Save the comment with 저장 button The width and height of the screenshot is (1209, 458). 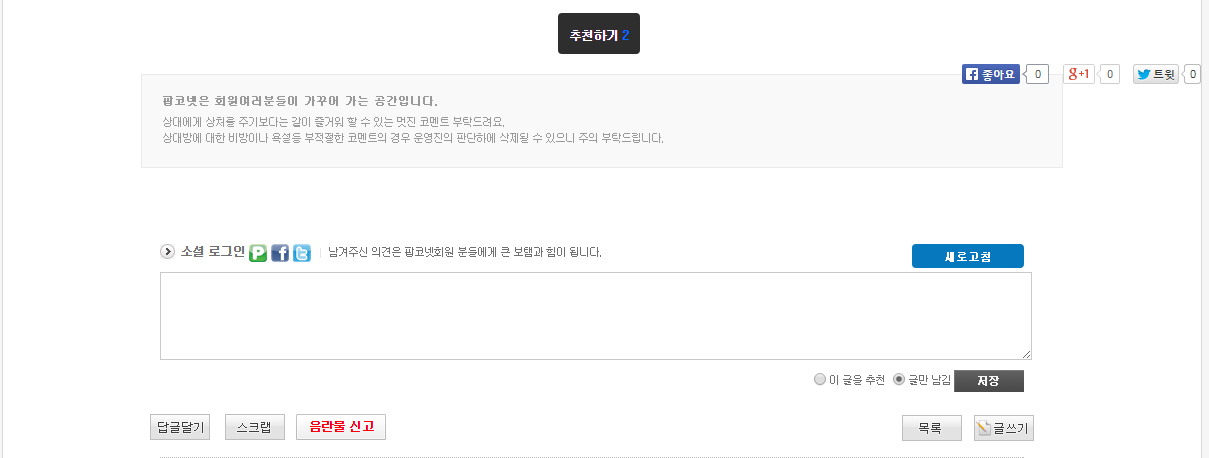(x=989, y=381)
